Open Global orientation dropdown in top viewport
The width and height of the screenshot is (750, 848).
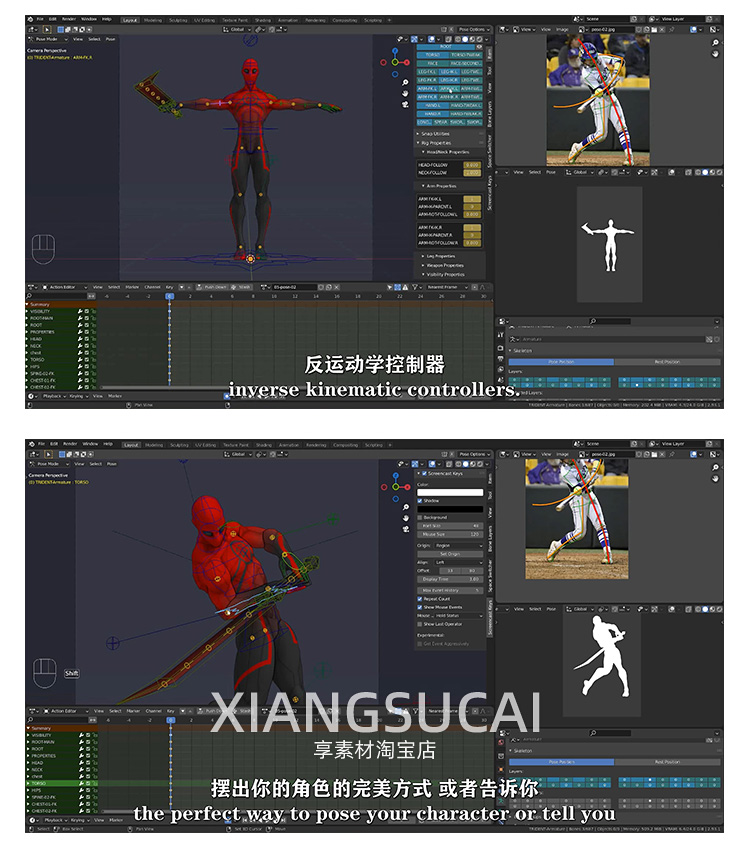tap(236, 29)
